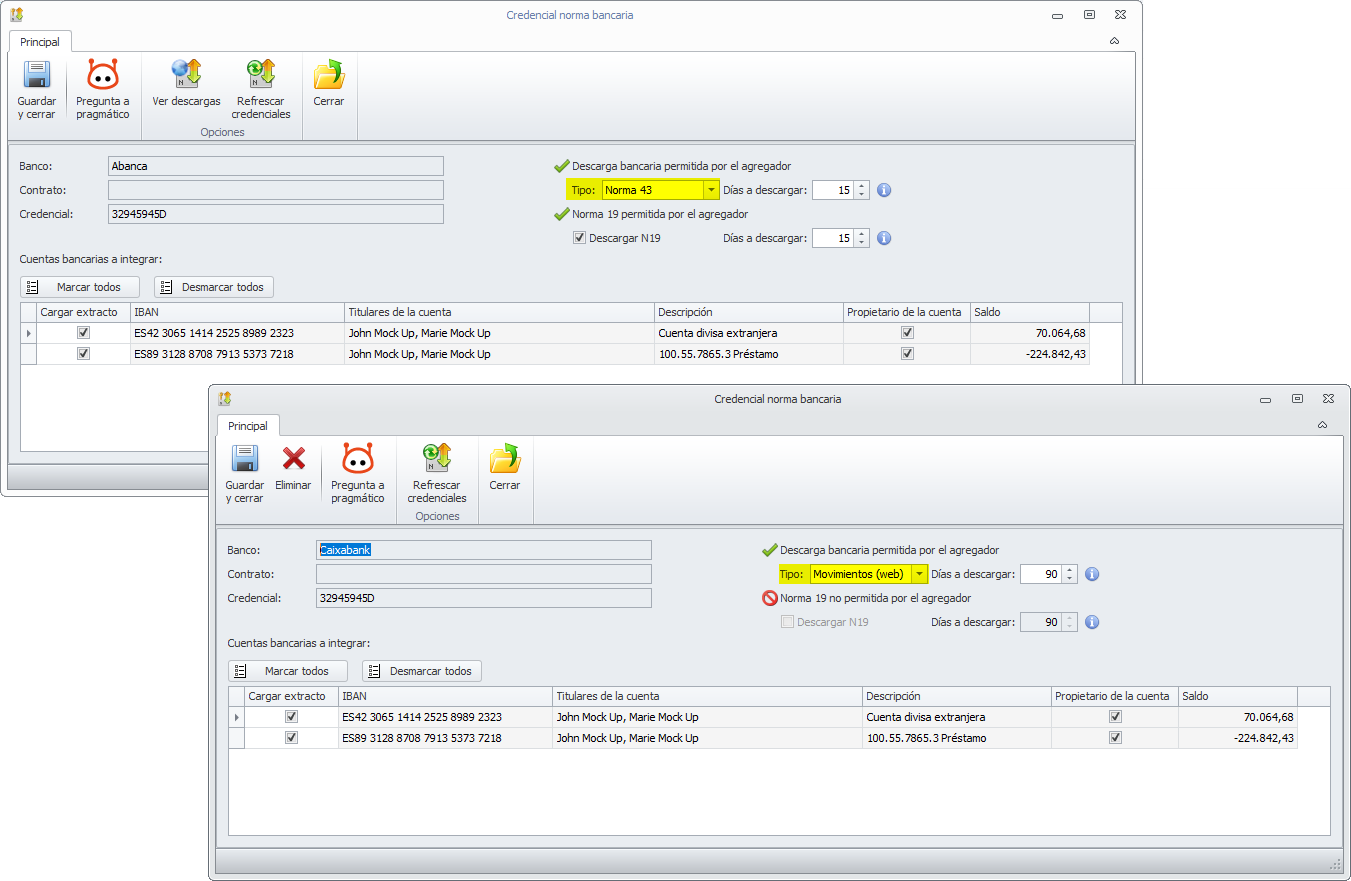Toggle Propietario de la cuenta for ES42 in Caixabank window
This screenshot has width=1351, height=881.
(1115, 717)
